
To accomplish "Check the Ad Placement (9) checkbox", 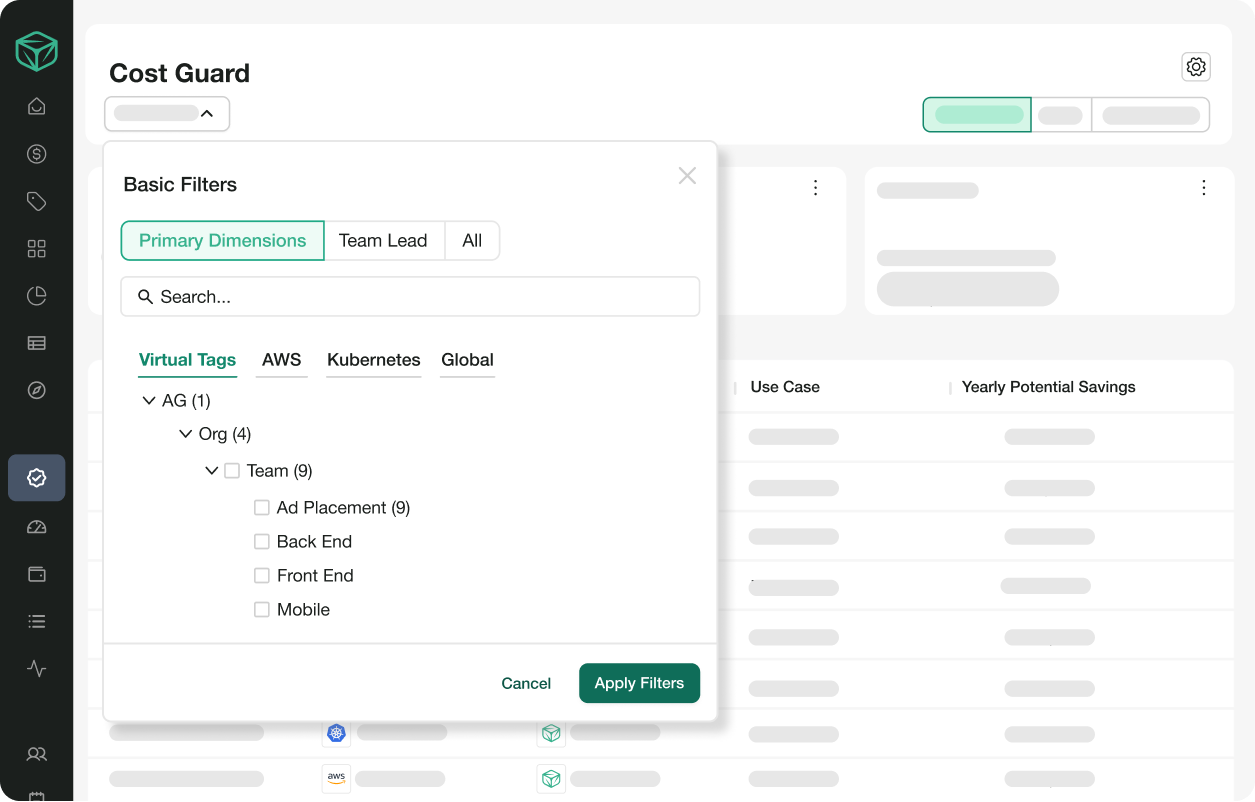I will 262,508.
